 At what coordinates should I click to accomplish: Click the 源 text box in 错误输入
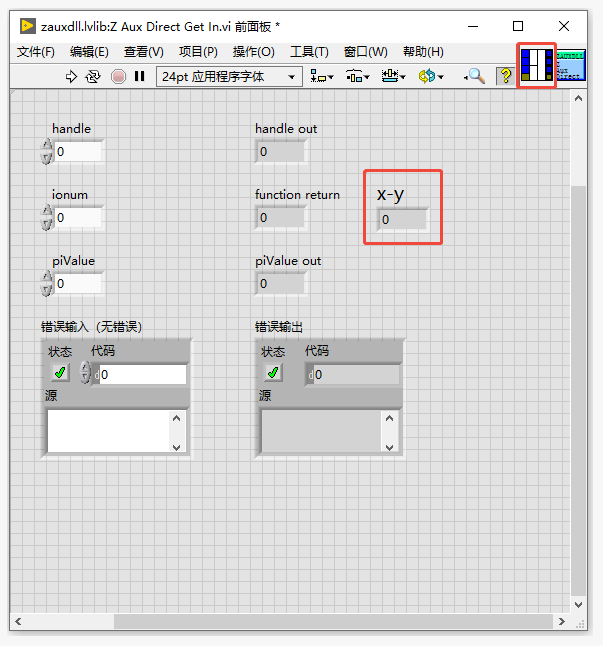109,431
